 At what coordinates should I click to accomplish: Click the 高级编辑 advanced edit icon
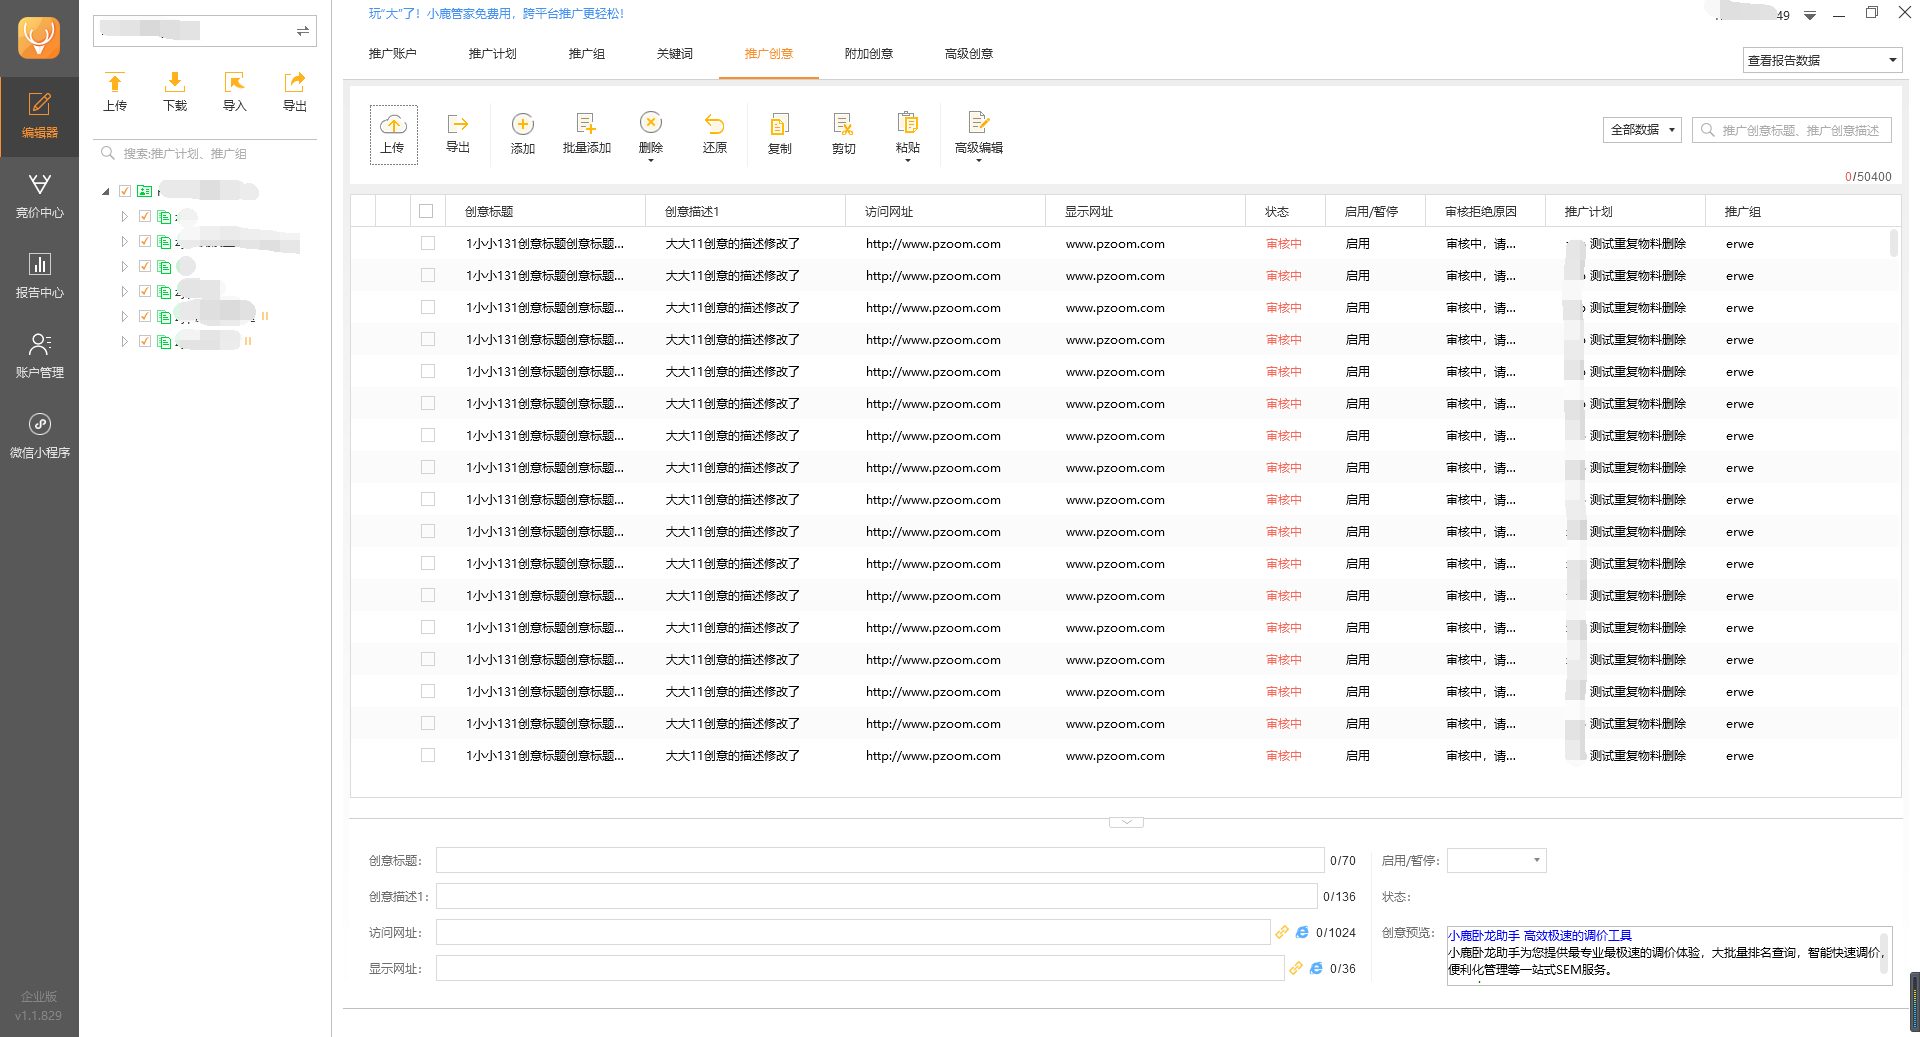coord(978,122)
